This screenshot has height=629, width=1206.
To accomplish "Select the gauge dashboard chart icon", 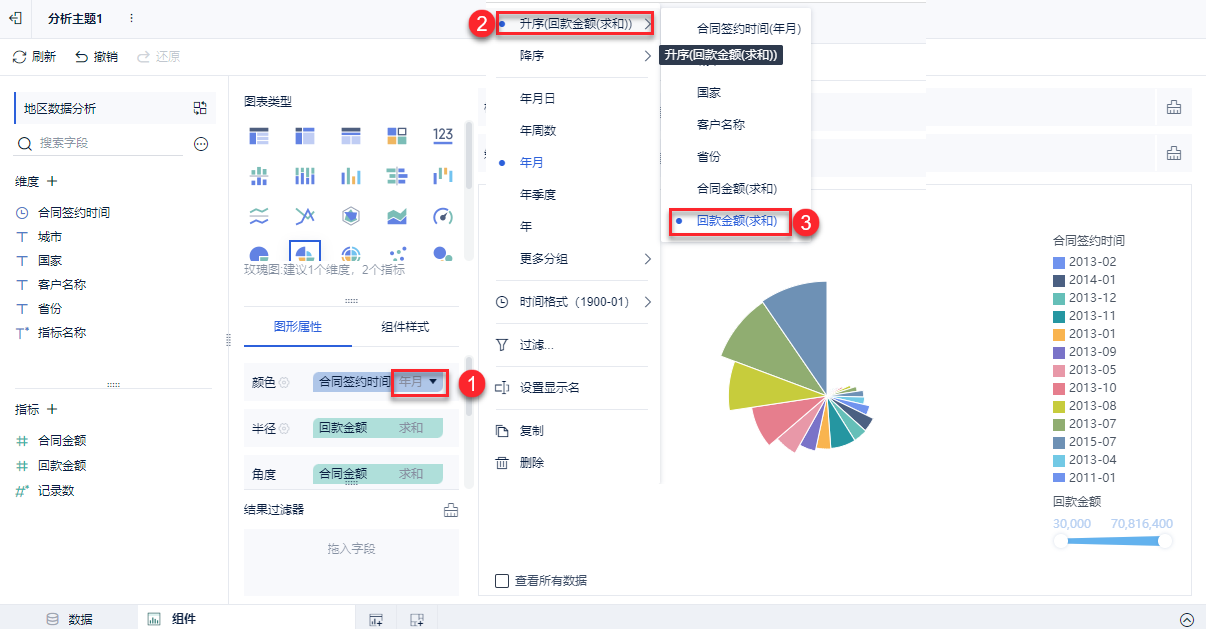I will [443, 216].
